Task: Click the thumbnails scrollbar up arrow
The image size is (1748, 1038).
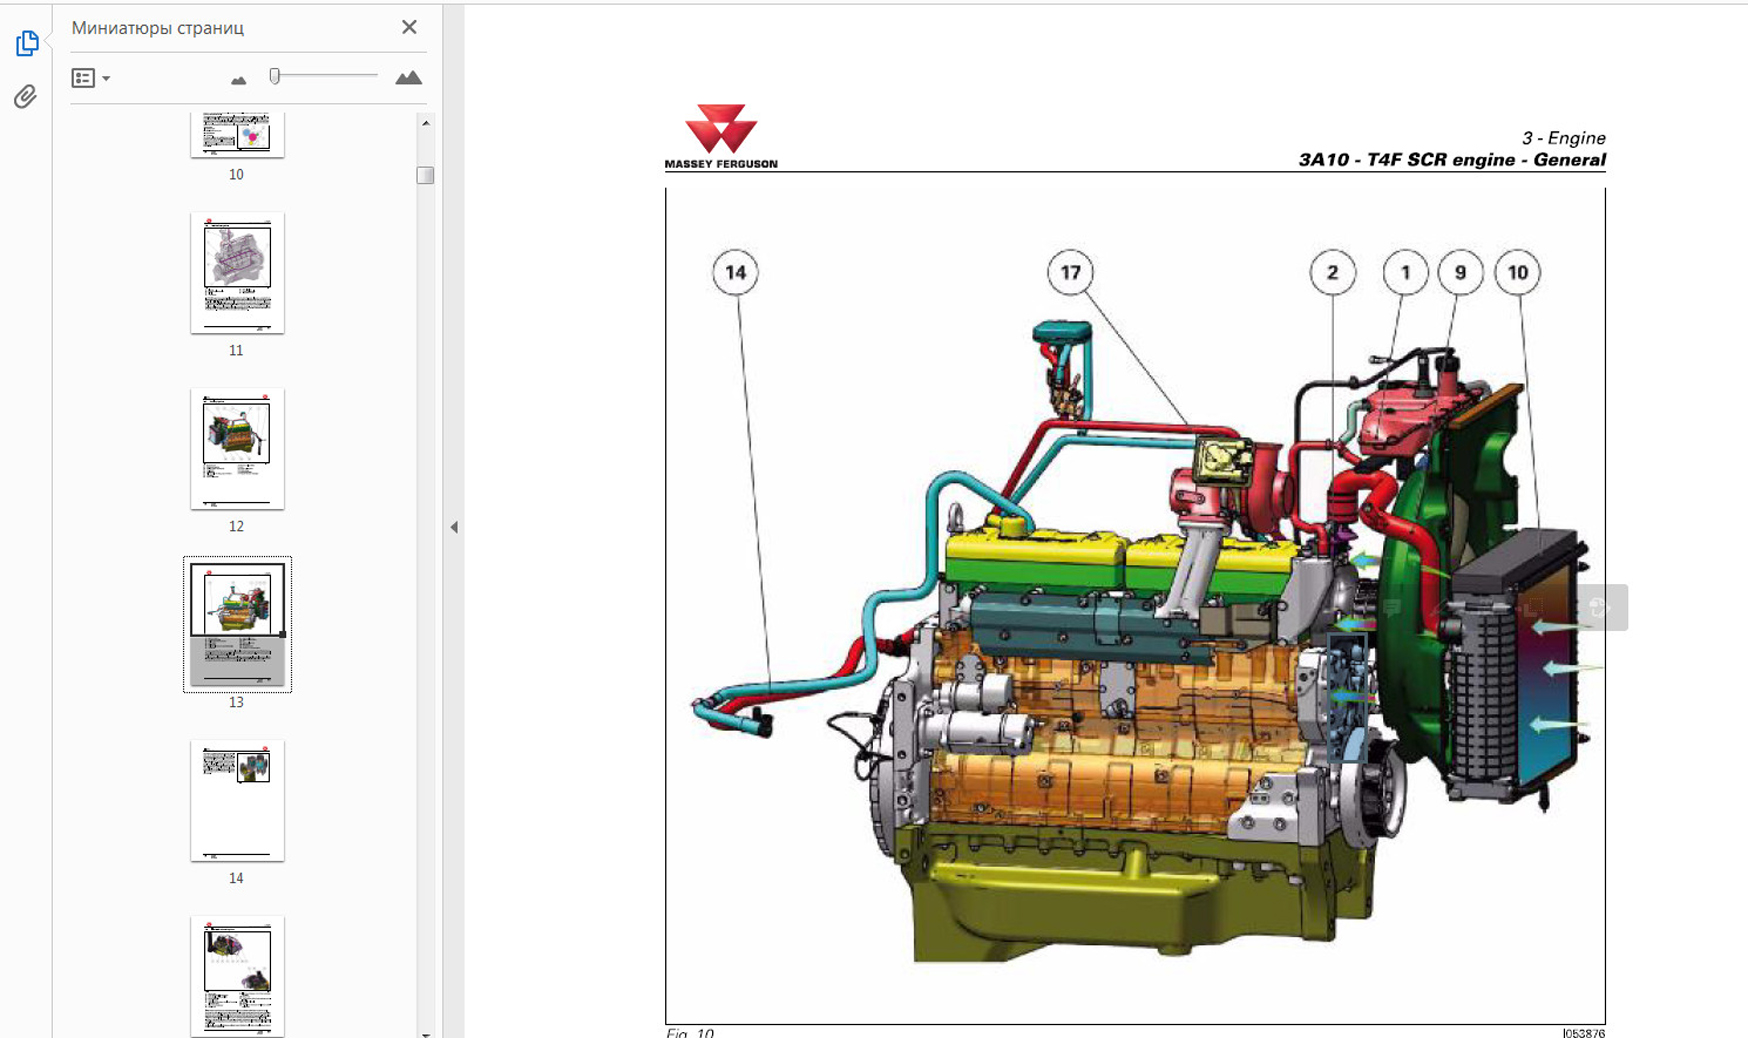Action: [426, 123]
